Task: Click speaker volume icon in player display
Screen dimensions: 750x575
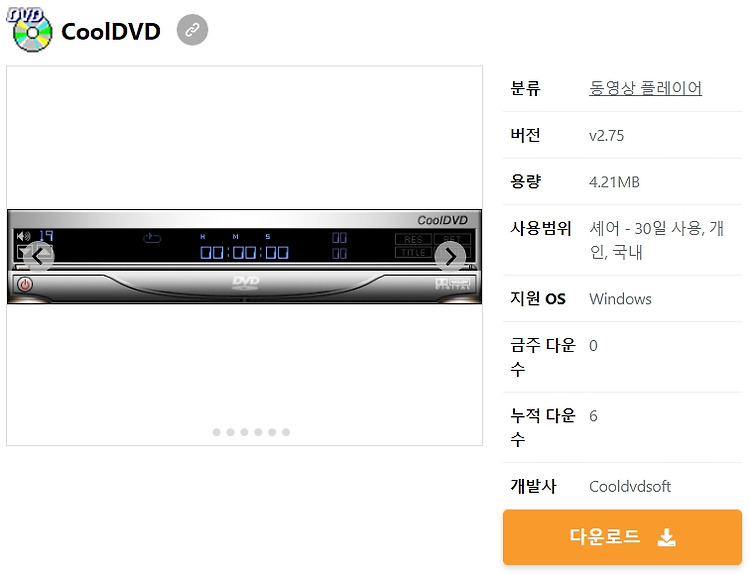Action: pyautogui.click(x=23, y=236)
